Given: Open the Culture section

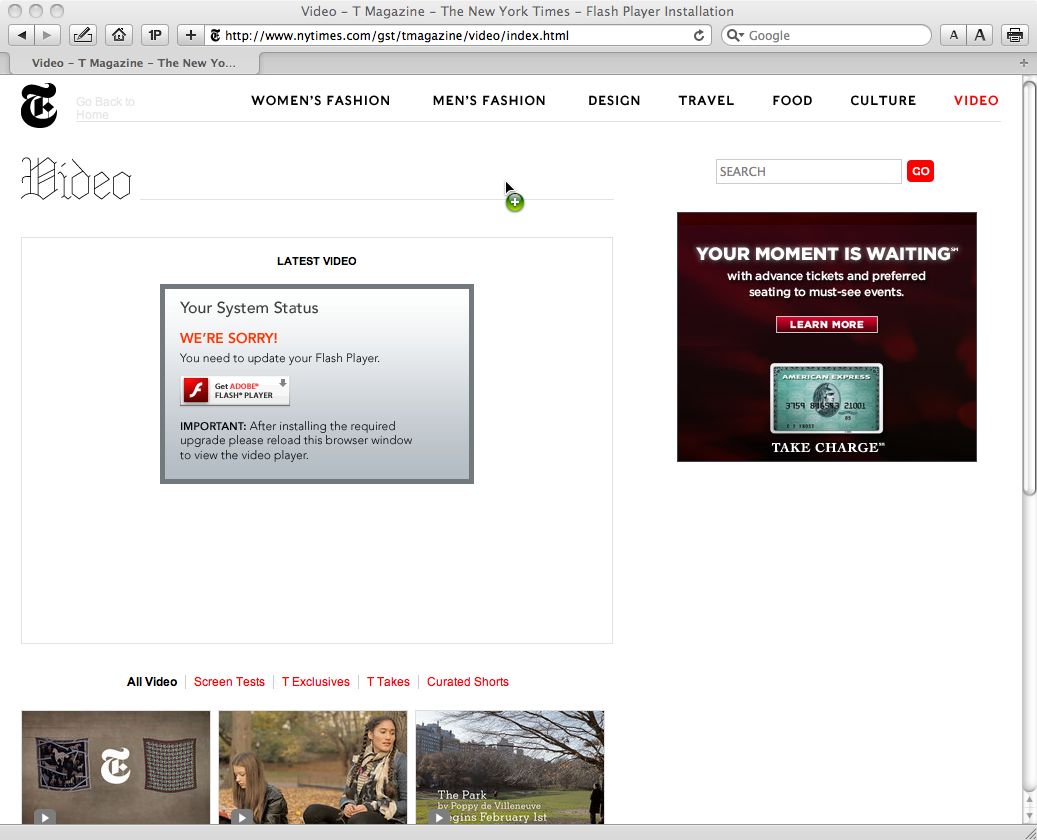Looking at the screenshot, I should 883,101.
